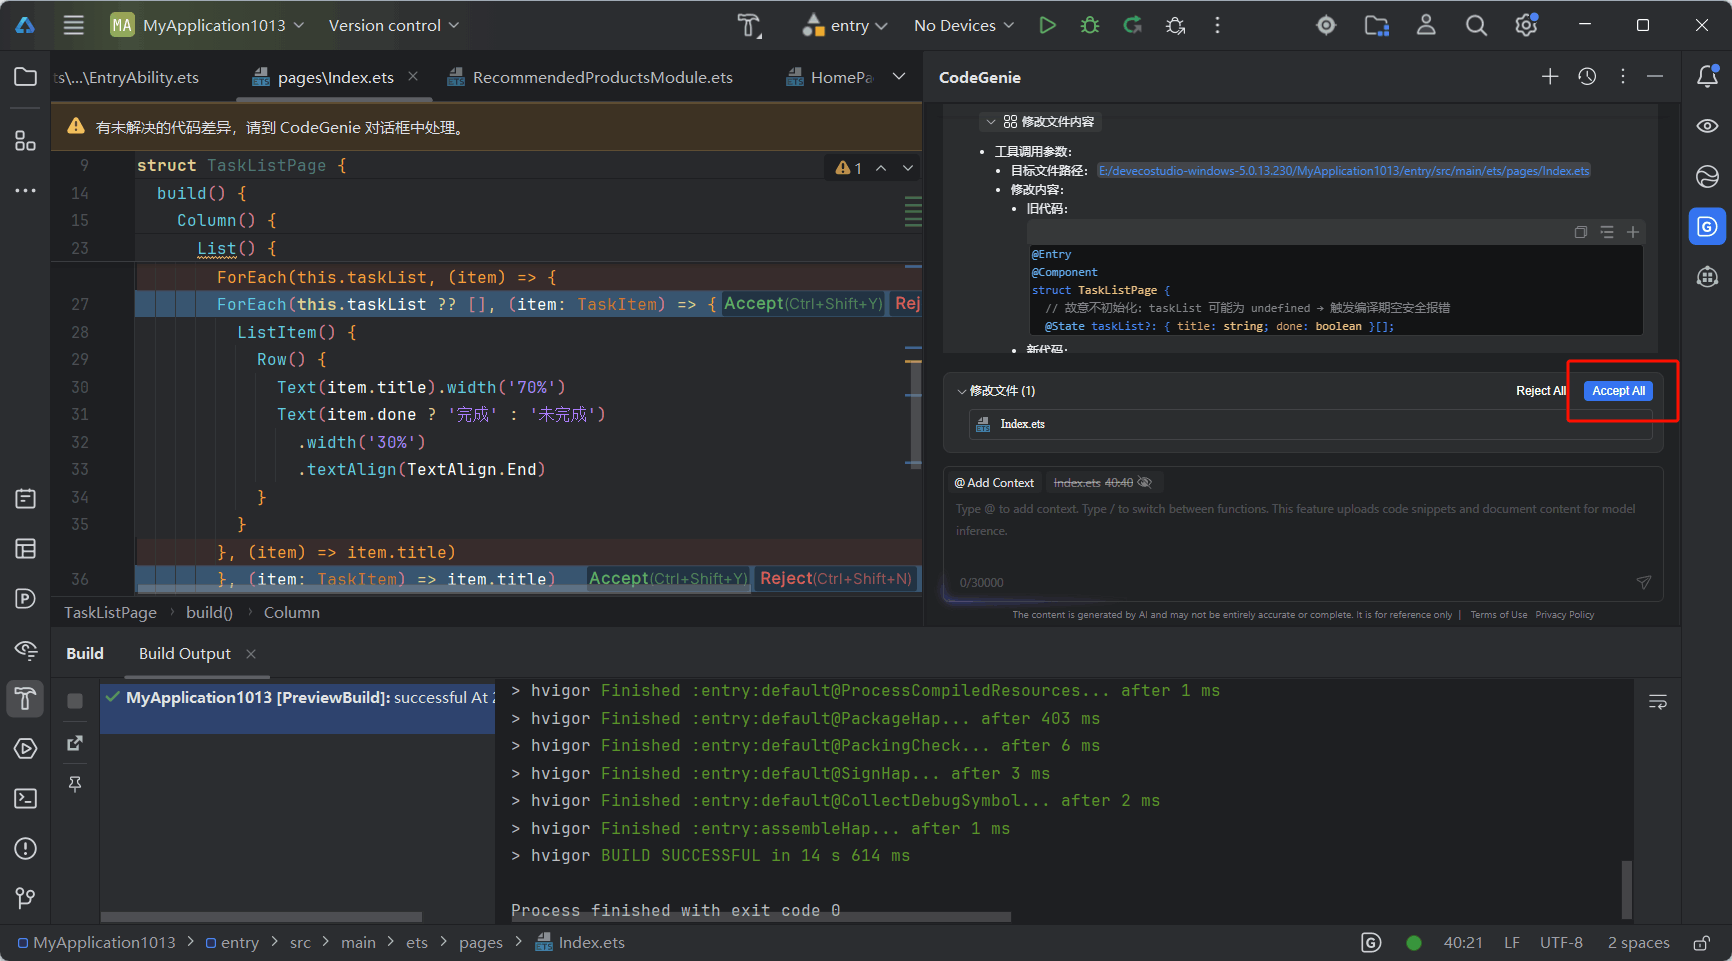Open Version control dropdown
This screenshot has height=961, width=1732.
click(394, 25)
